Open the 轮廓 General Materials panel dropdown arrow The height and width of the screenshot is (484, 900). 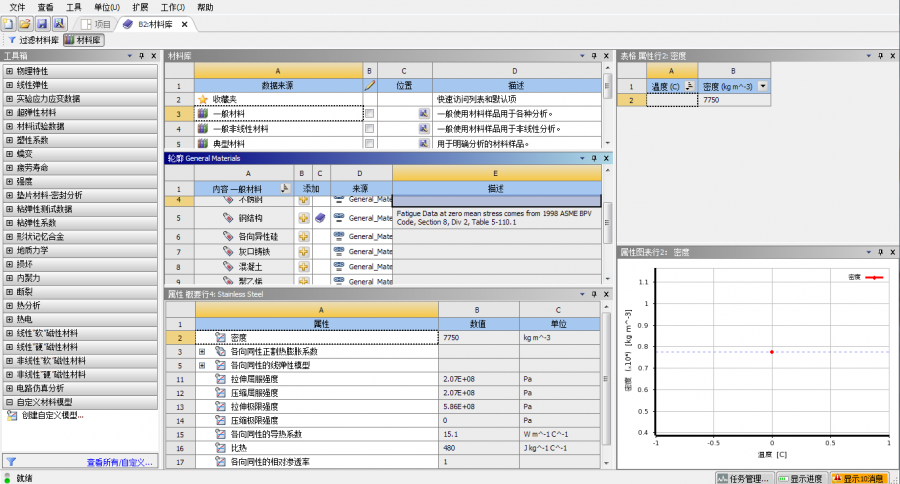(582, 158)
